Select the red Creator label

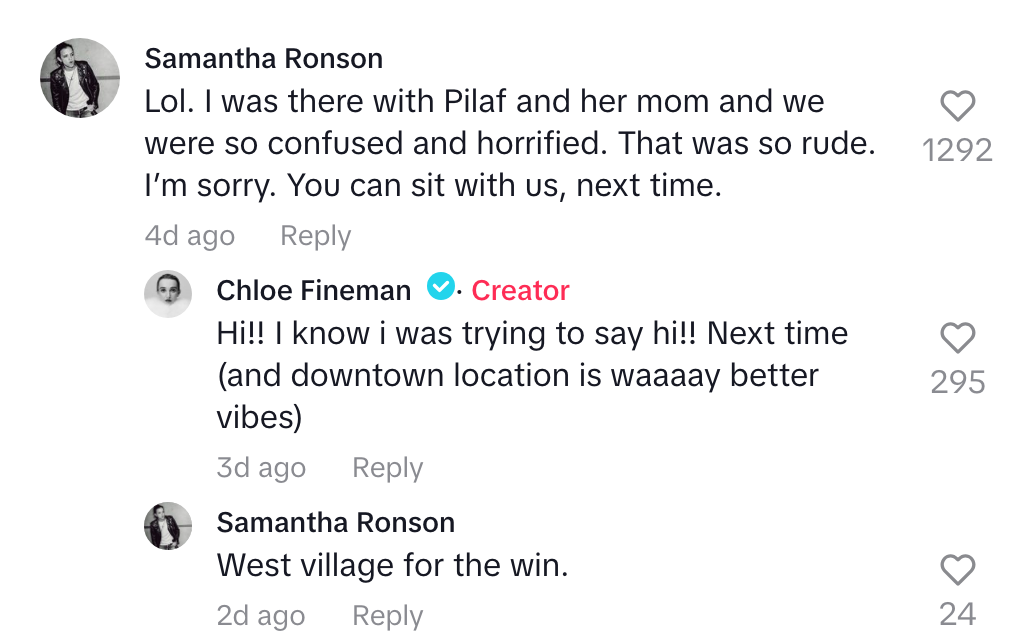coord(520,289)
